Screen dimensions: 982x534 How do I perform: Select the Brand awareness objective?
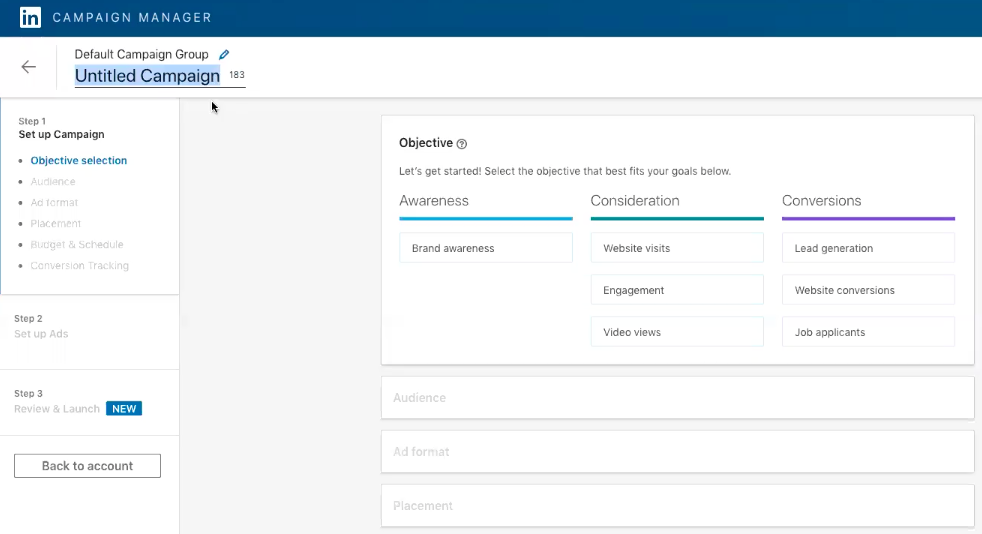(485, 248)
